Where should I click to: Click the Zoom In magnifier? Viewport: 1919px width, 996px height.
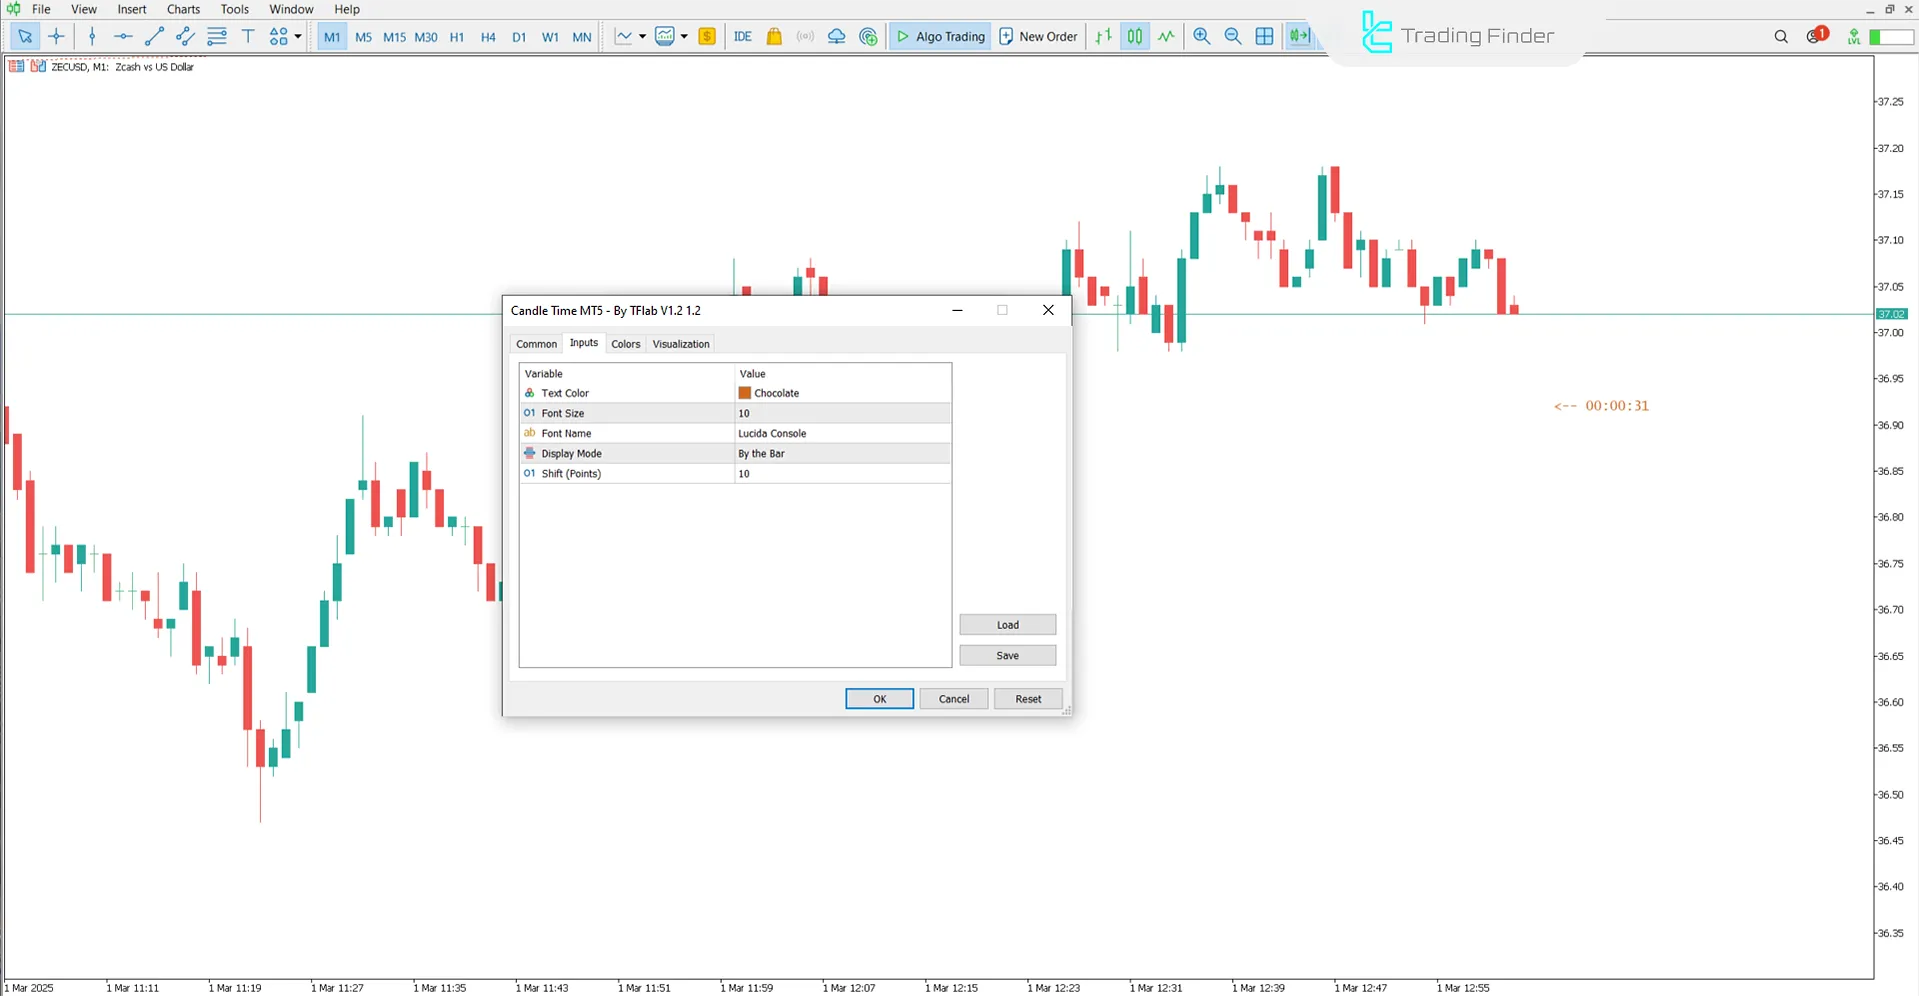pos(1202,36)
